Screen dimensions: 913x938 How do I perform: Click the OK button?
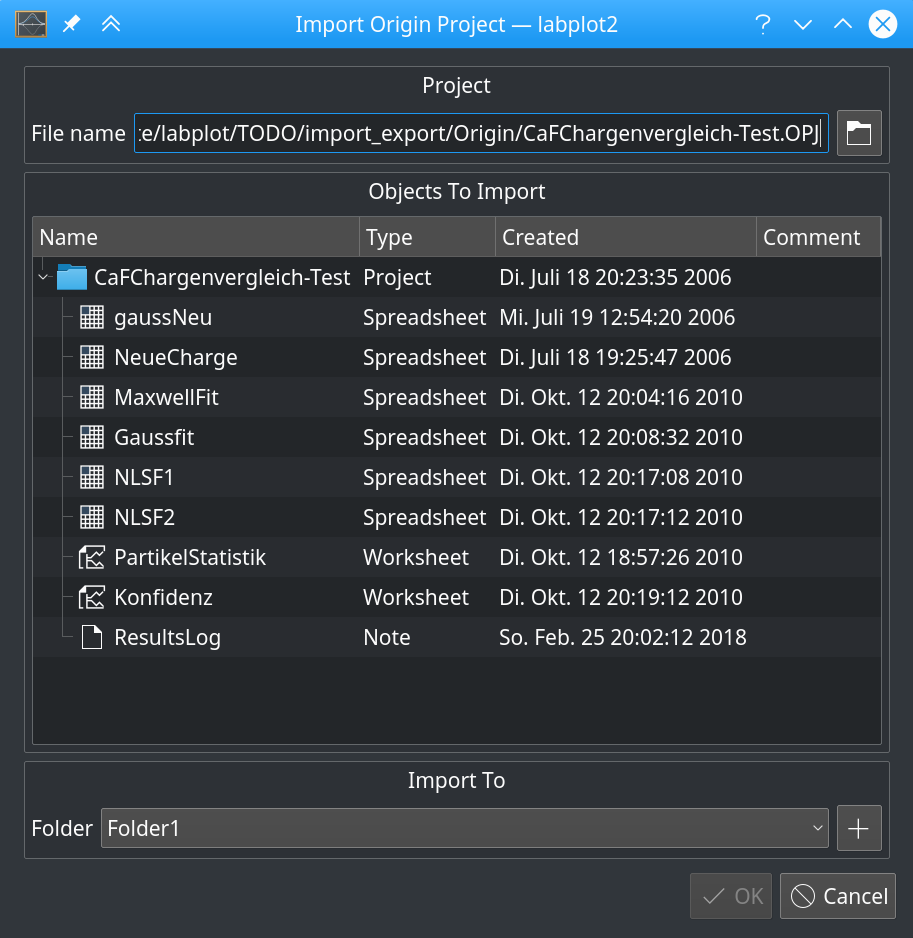tap(730, 895)
